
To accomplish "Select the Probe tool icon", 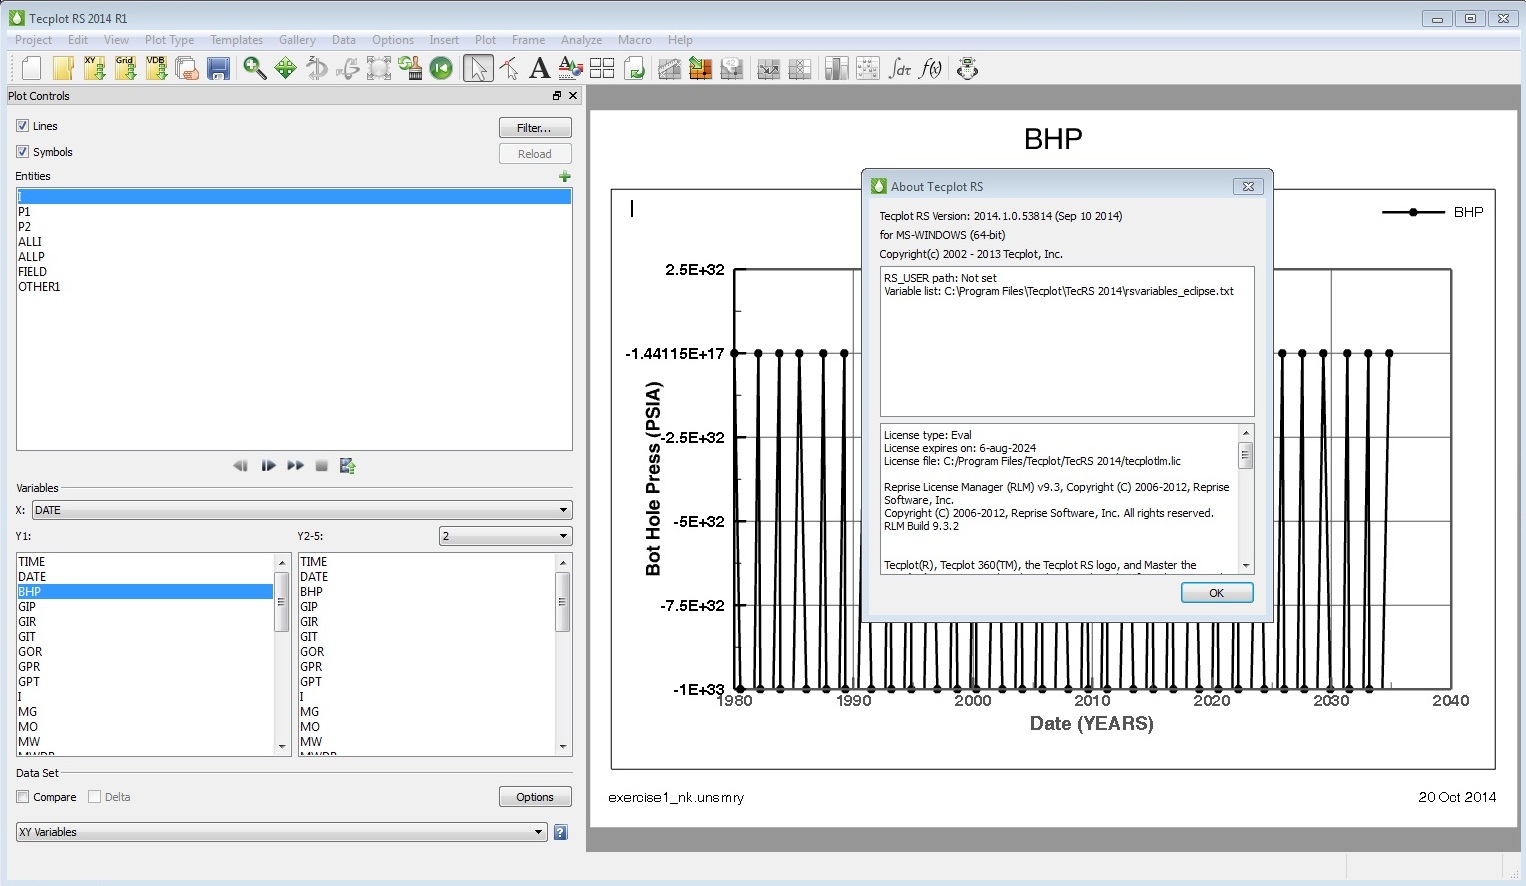I will point(509,68).
